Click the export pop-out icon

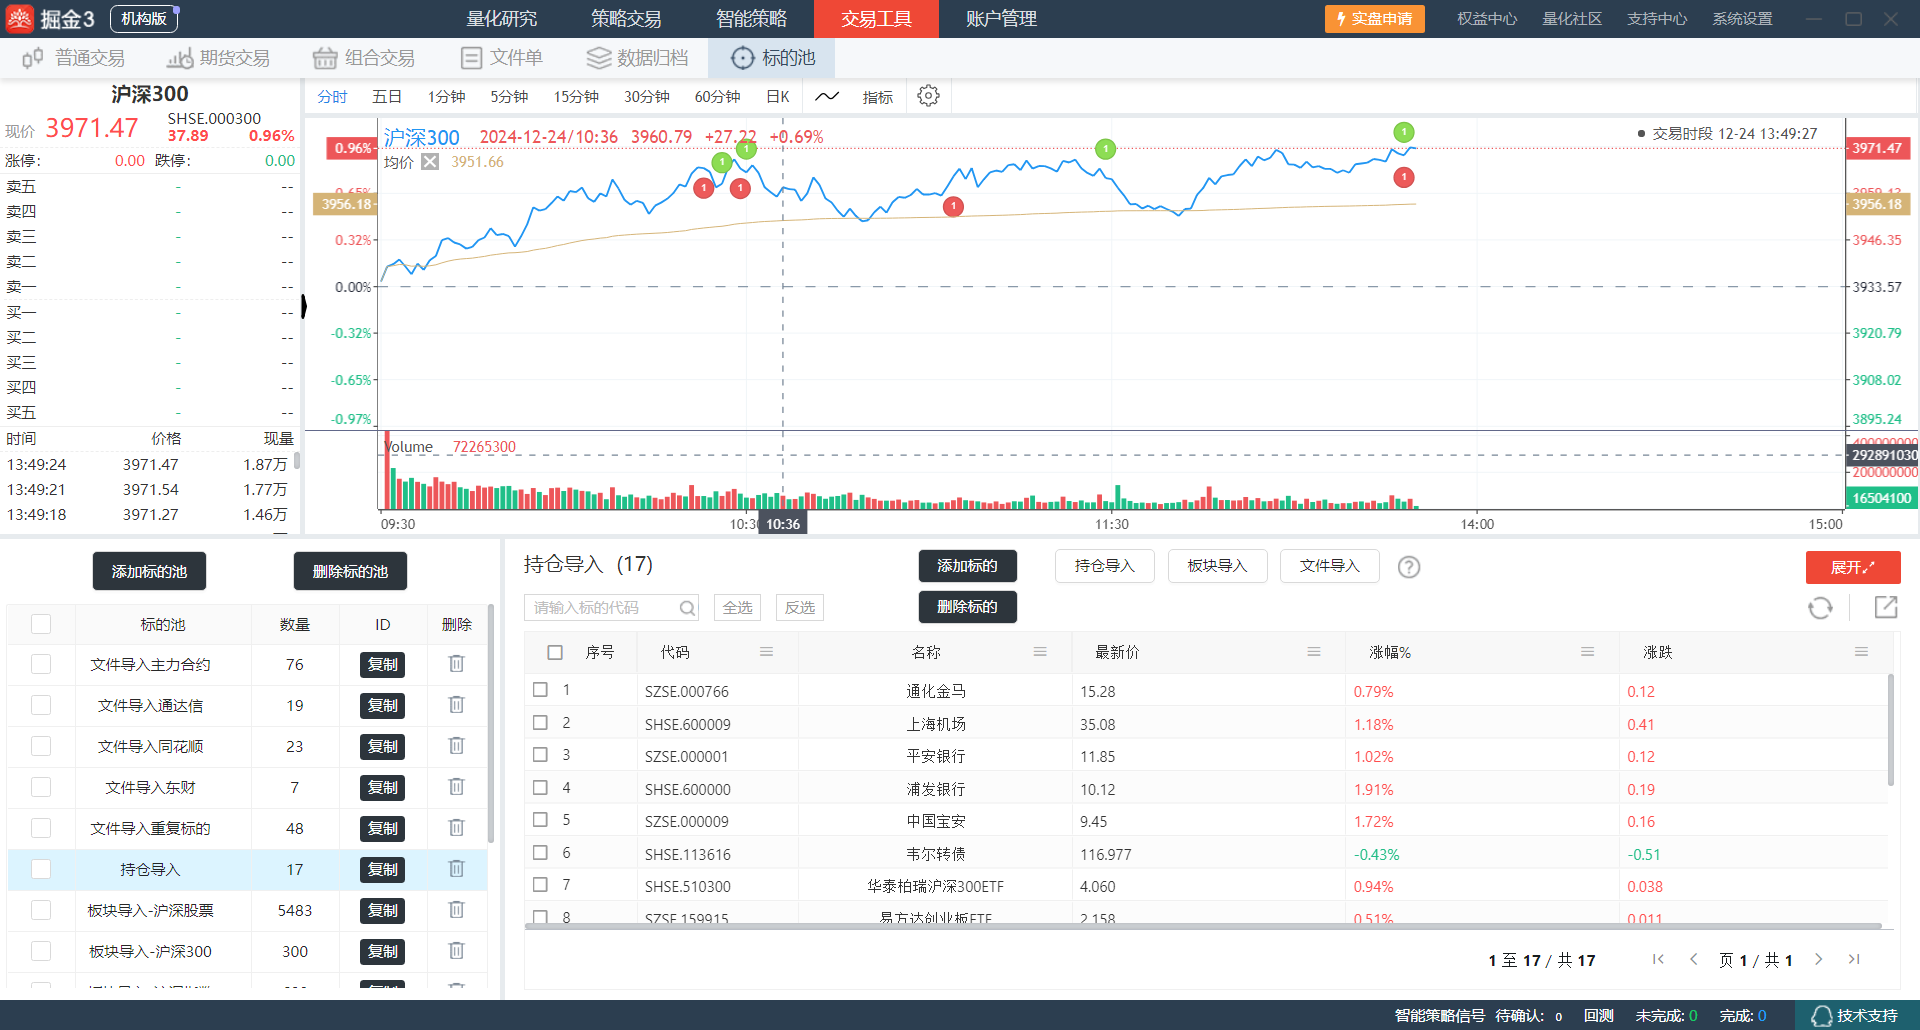pos(1886,607)
